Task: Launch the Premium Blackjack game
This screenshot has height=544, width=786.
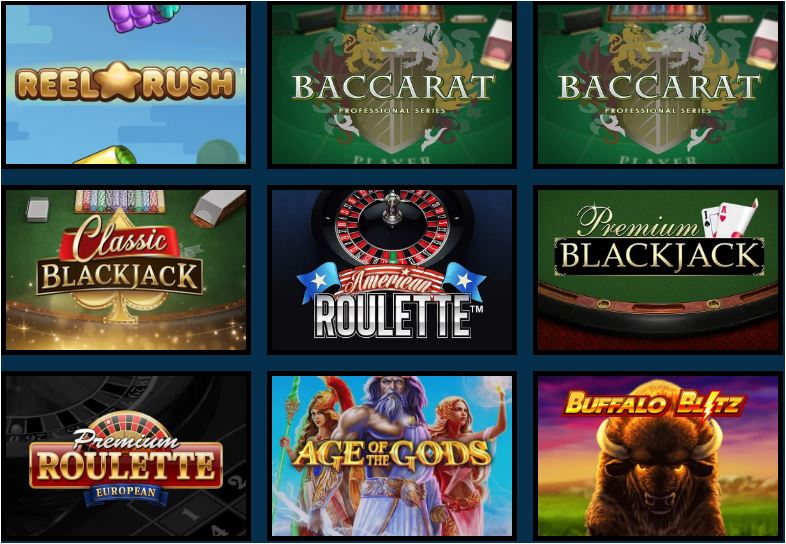Action: pyautogui.click(x=658, y=270)
